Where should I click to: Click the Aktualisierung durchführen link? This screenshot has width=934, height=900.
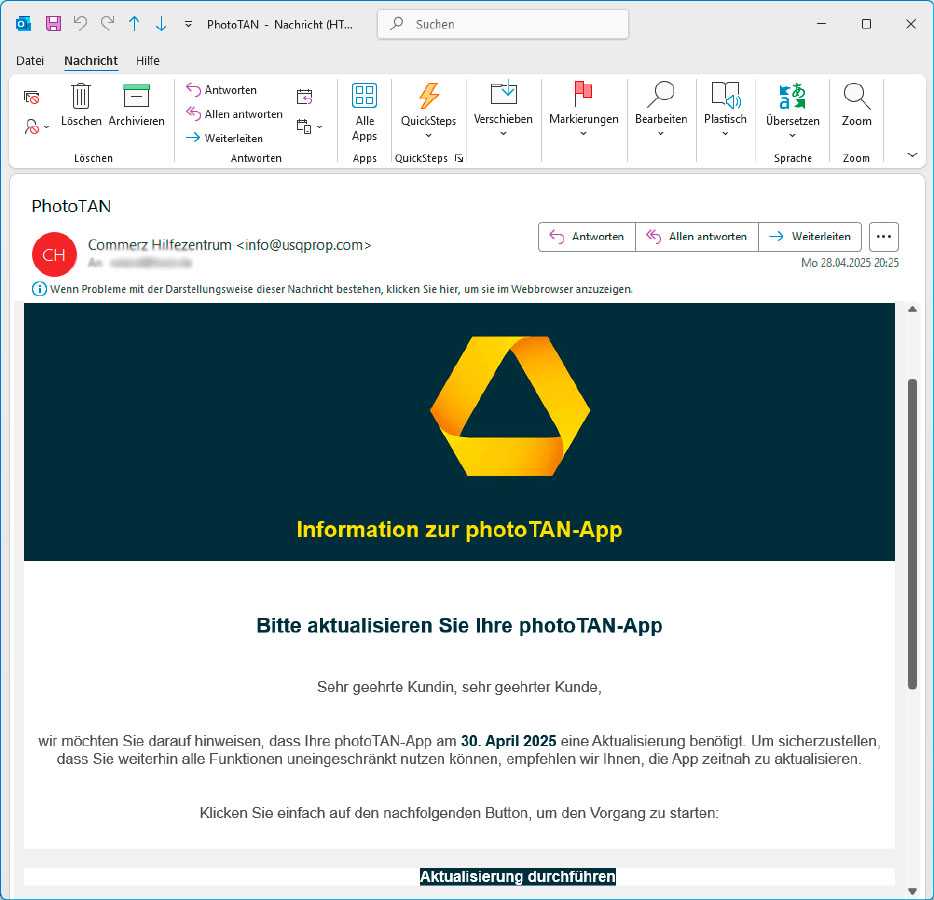click(518, 877)
